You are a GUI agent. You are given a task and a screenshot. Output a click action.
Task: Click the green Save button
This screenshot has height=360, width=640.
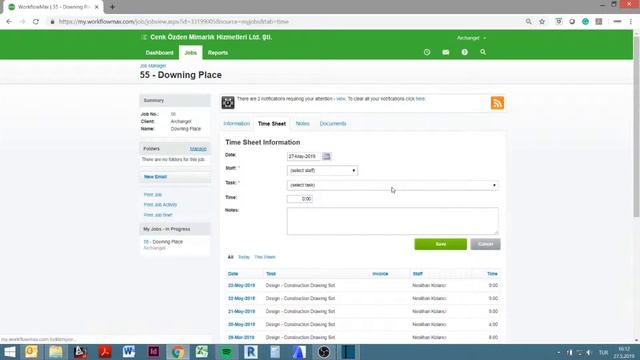click(x=440, y=244)
